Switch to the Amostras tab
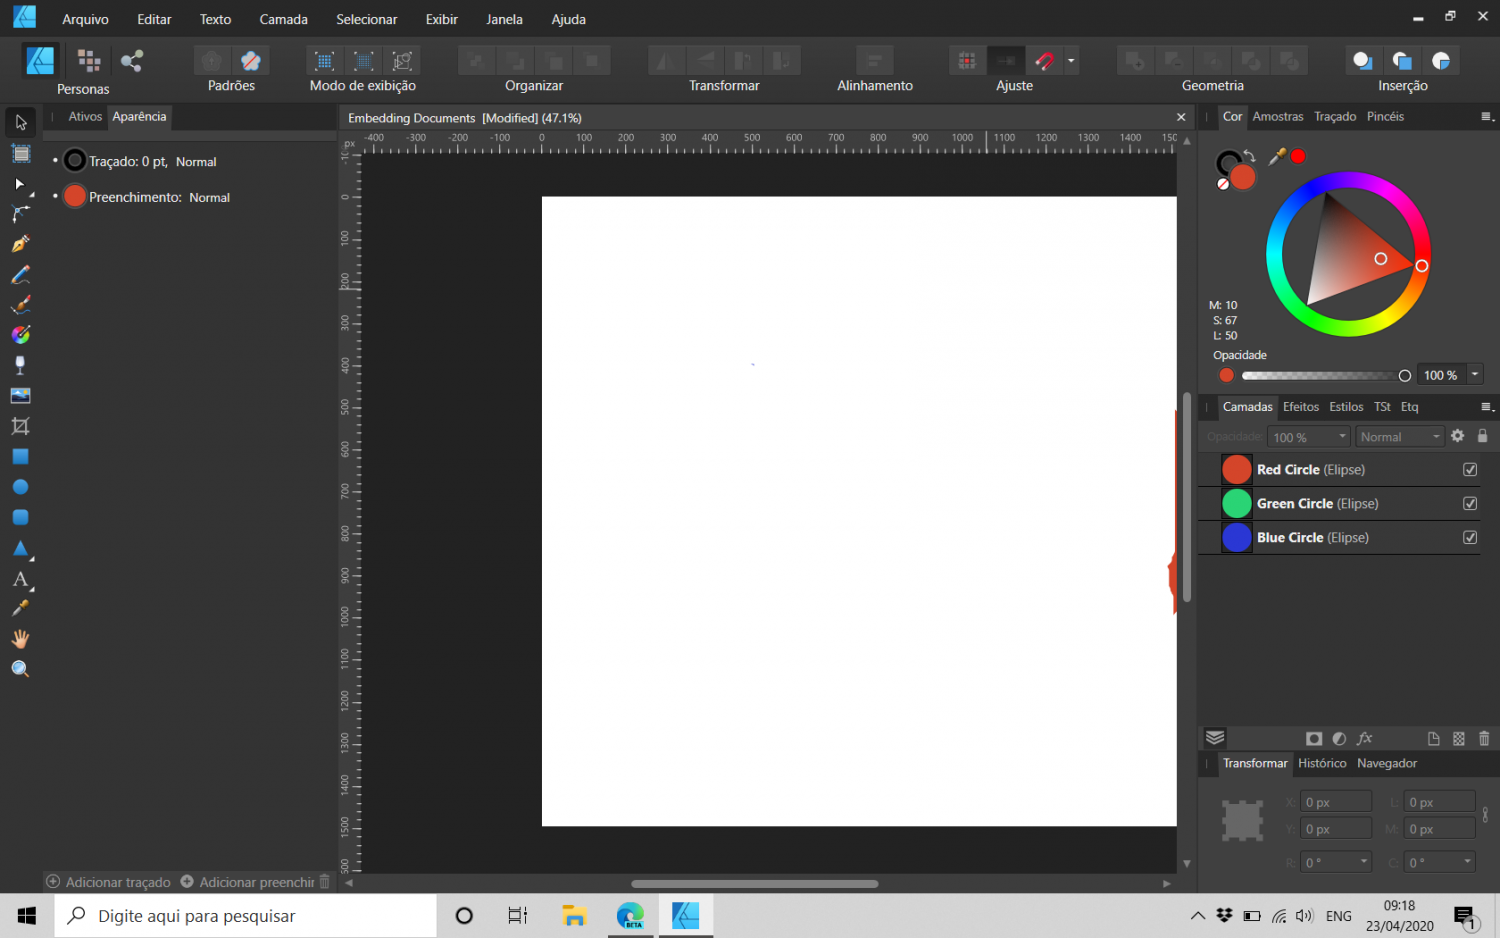 1278,116
